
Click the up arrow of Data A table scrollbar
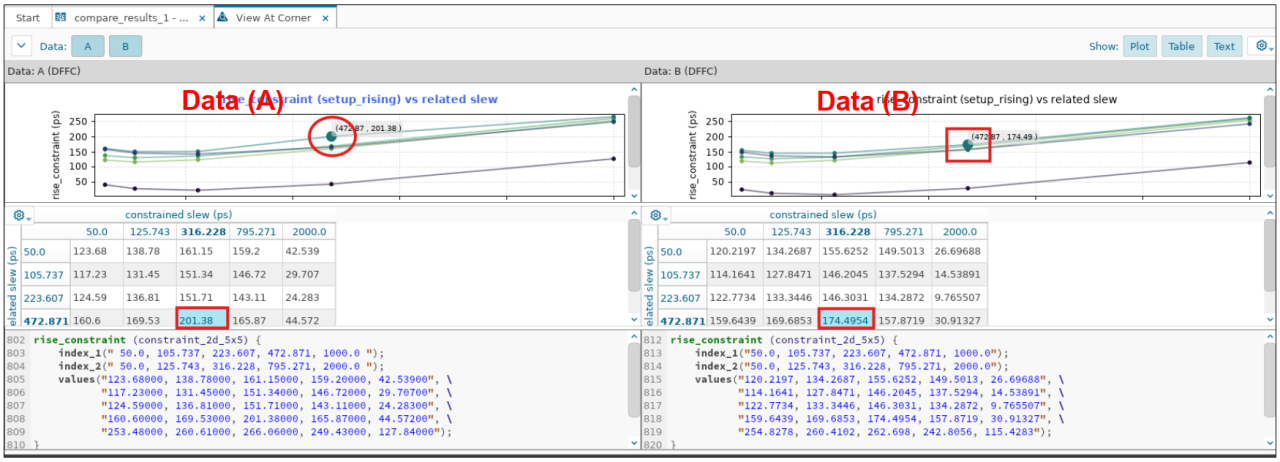[633, 214]
